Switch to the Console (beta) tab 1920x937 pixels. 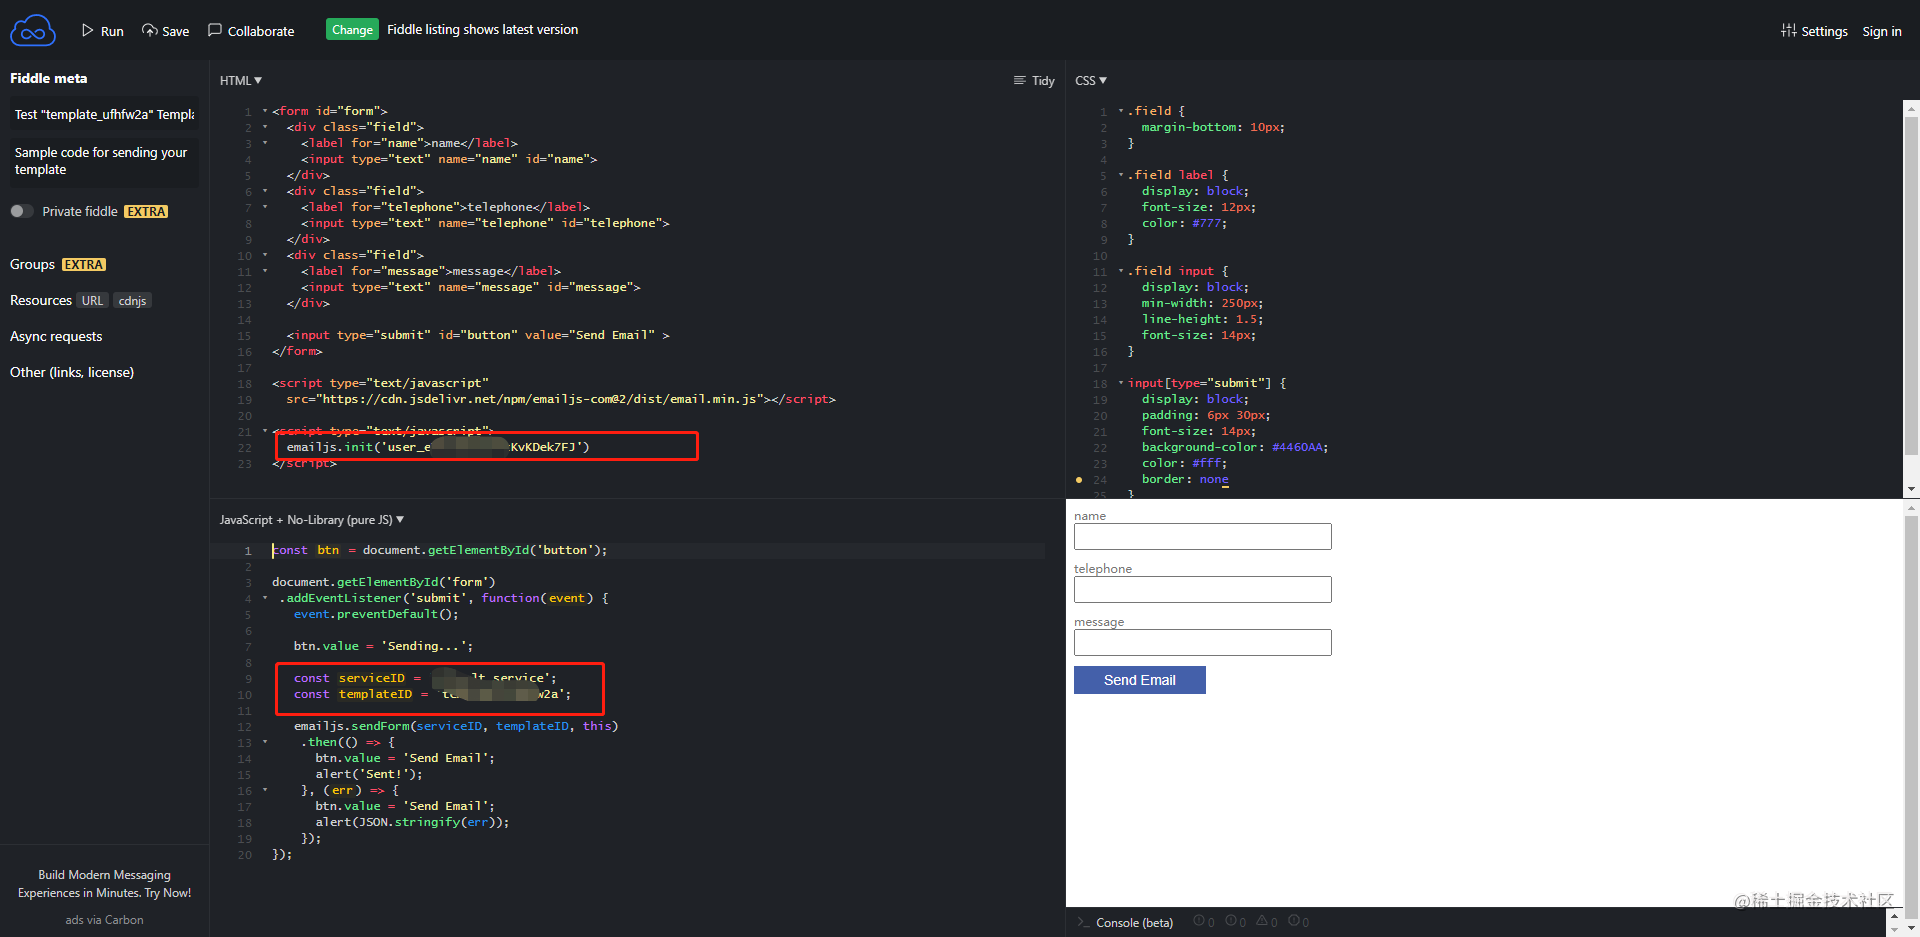coord(1133,922)
